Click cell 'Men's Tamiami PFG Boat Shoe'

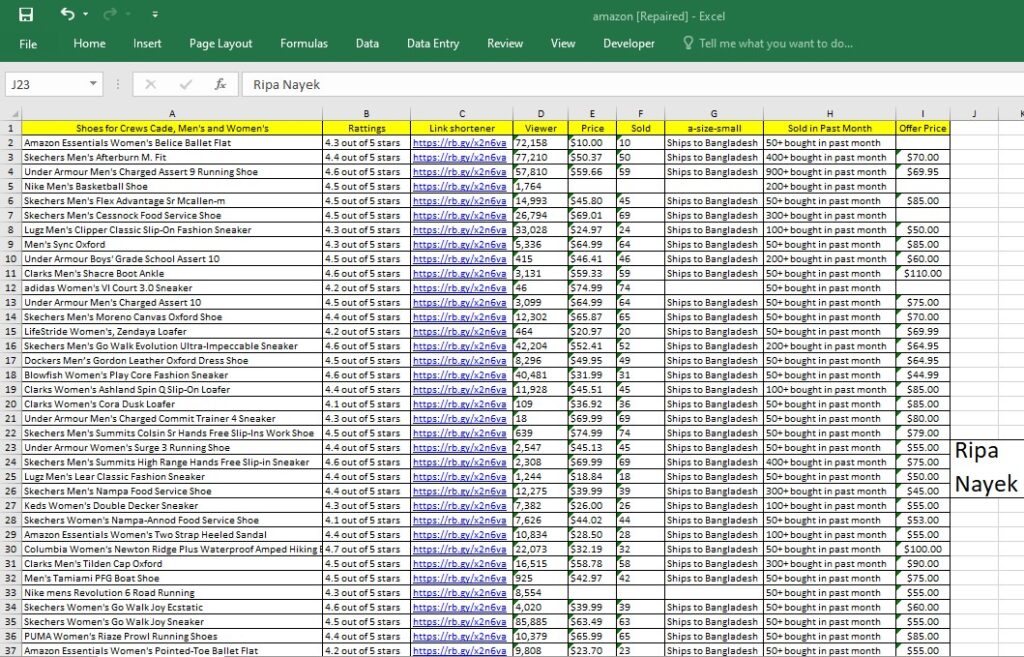click(x=172, y=579)
